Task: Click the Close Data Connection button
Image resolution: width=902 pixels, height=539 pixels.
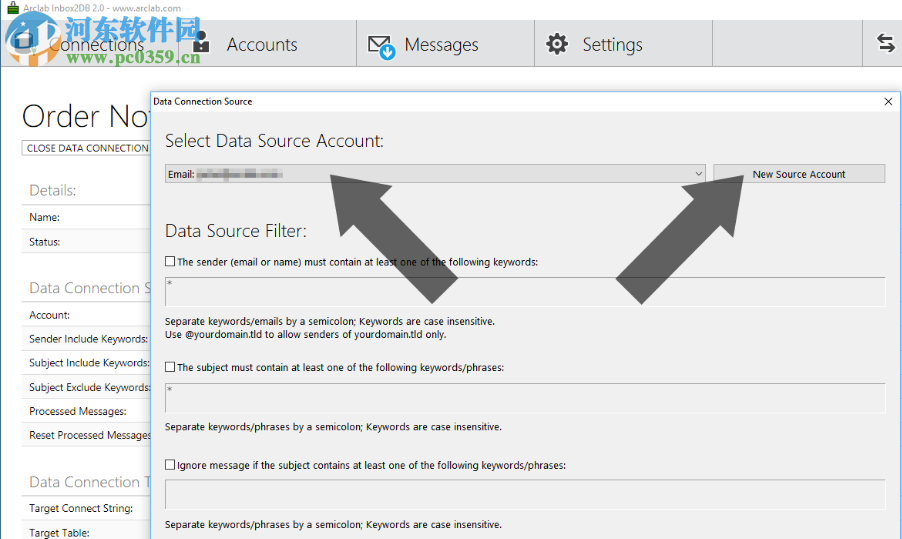Action: coord(87,148)
